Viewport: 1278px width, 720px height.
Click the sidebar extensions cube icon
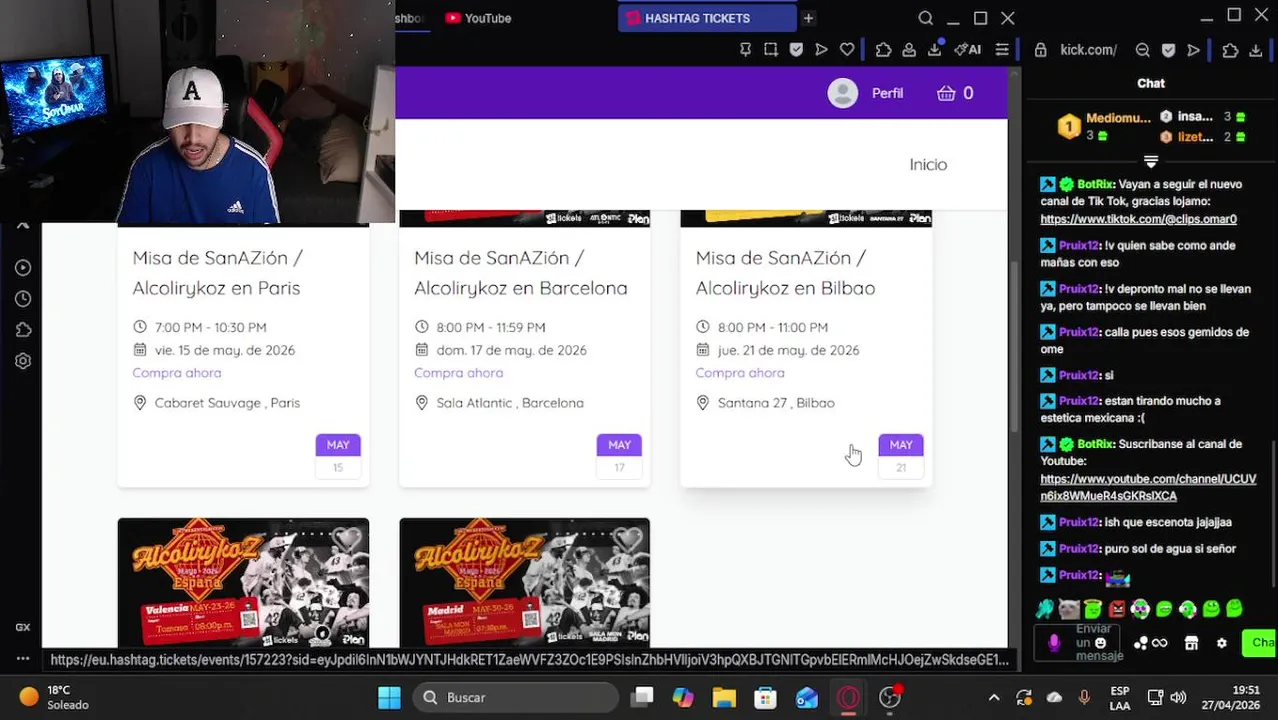23,330
